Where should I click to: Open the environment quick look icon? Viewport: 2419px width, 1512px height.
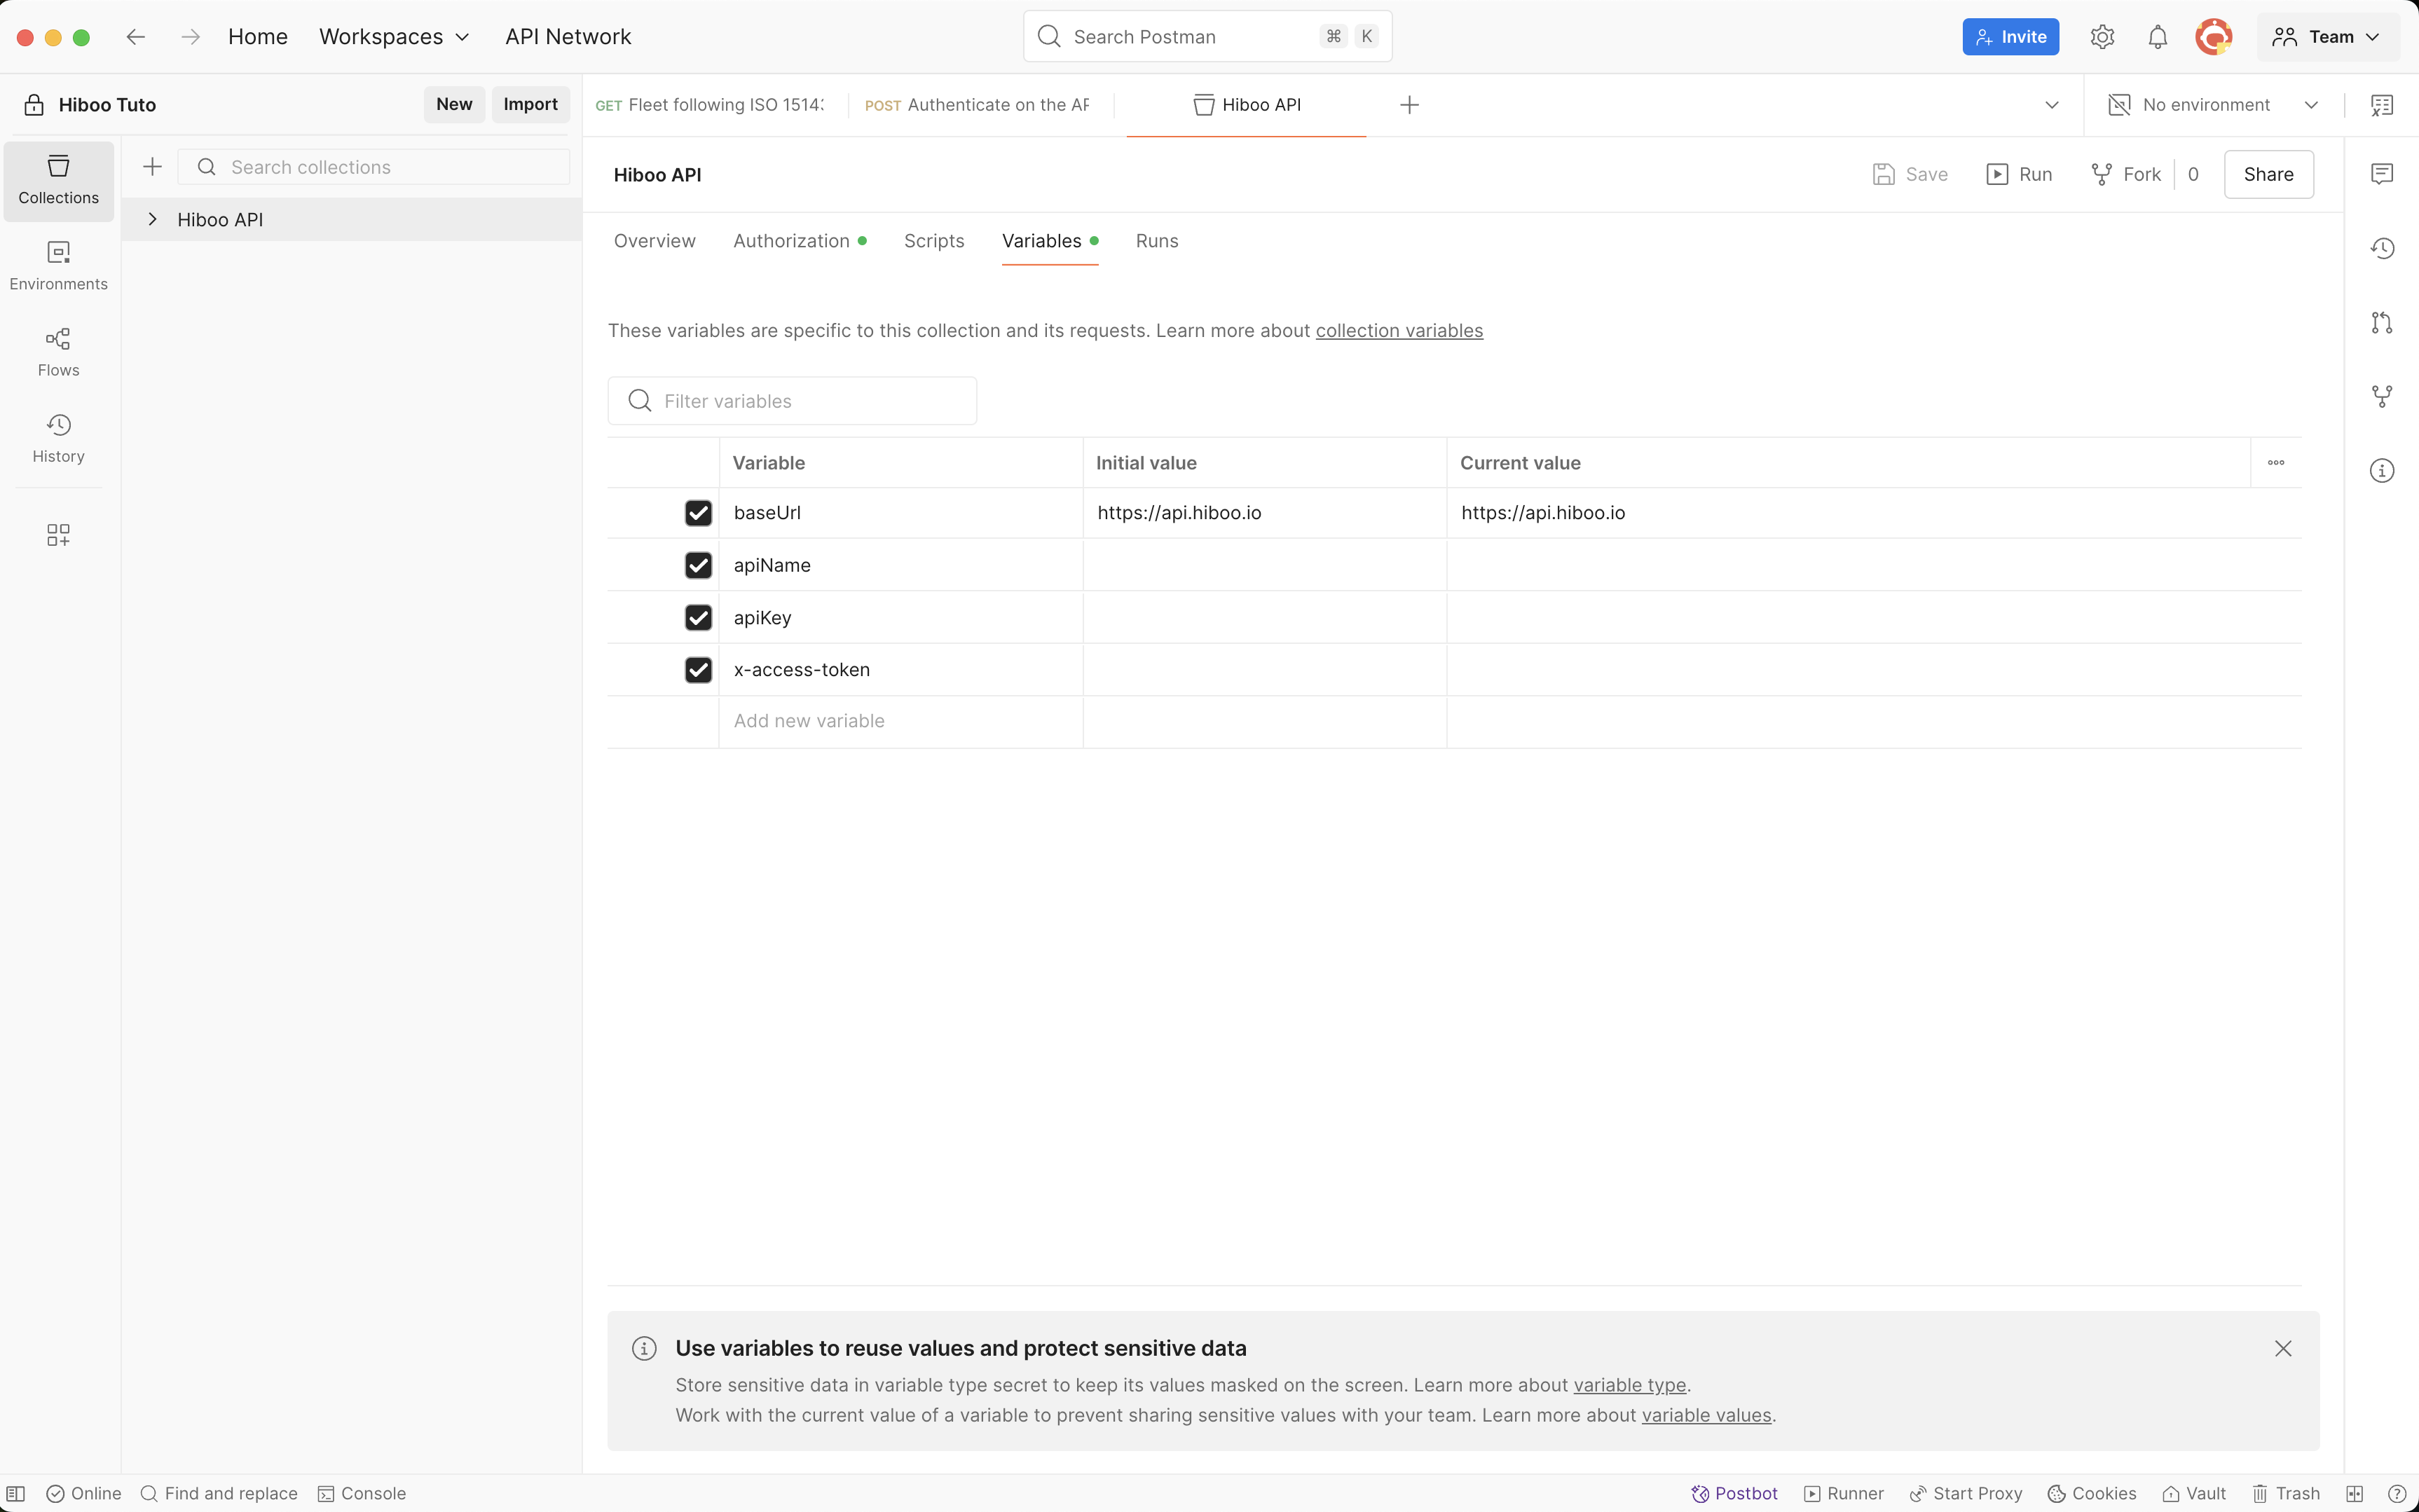point(2382,105)
